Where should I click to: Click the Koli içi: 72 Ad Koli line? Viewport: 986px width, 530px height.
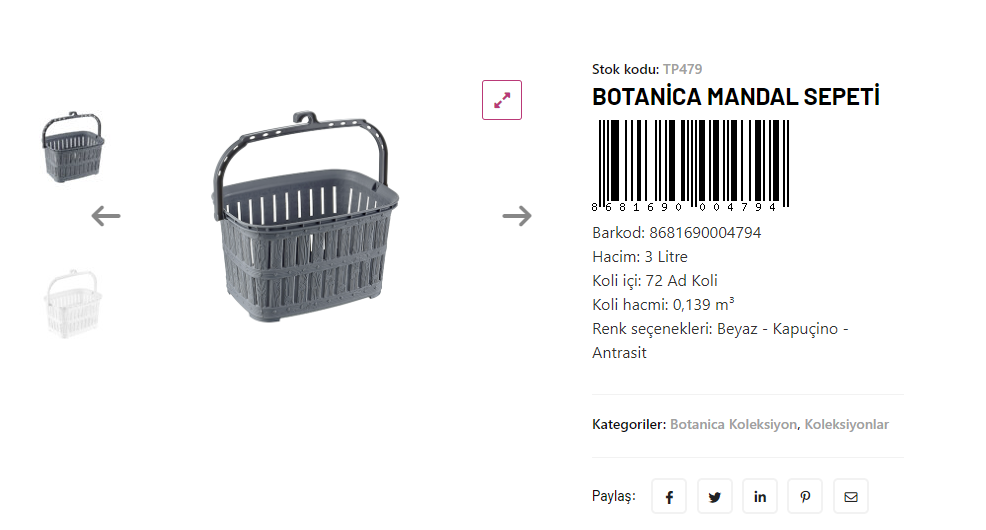654,281
